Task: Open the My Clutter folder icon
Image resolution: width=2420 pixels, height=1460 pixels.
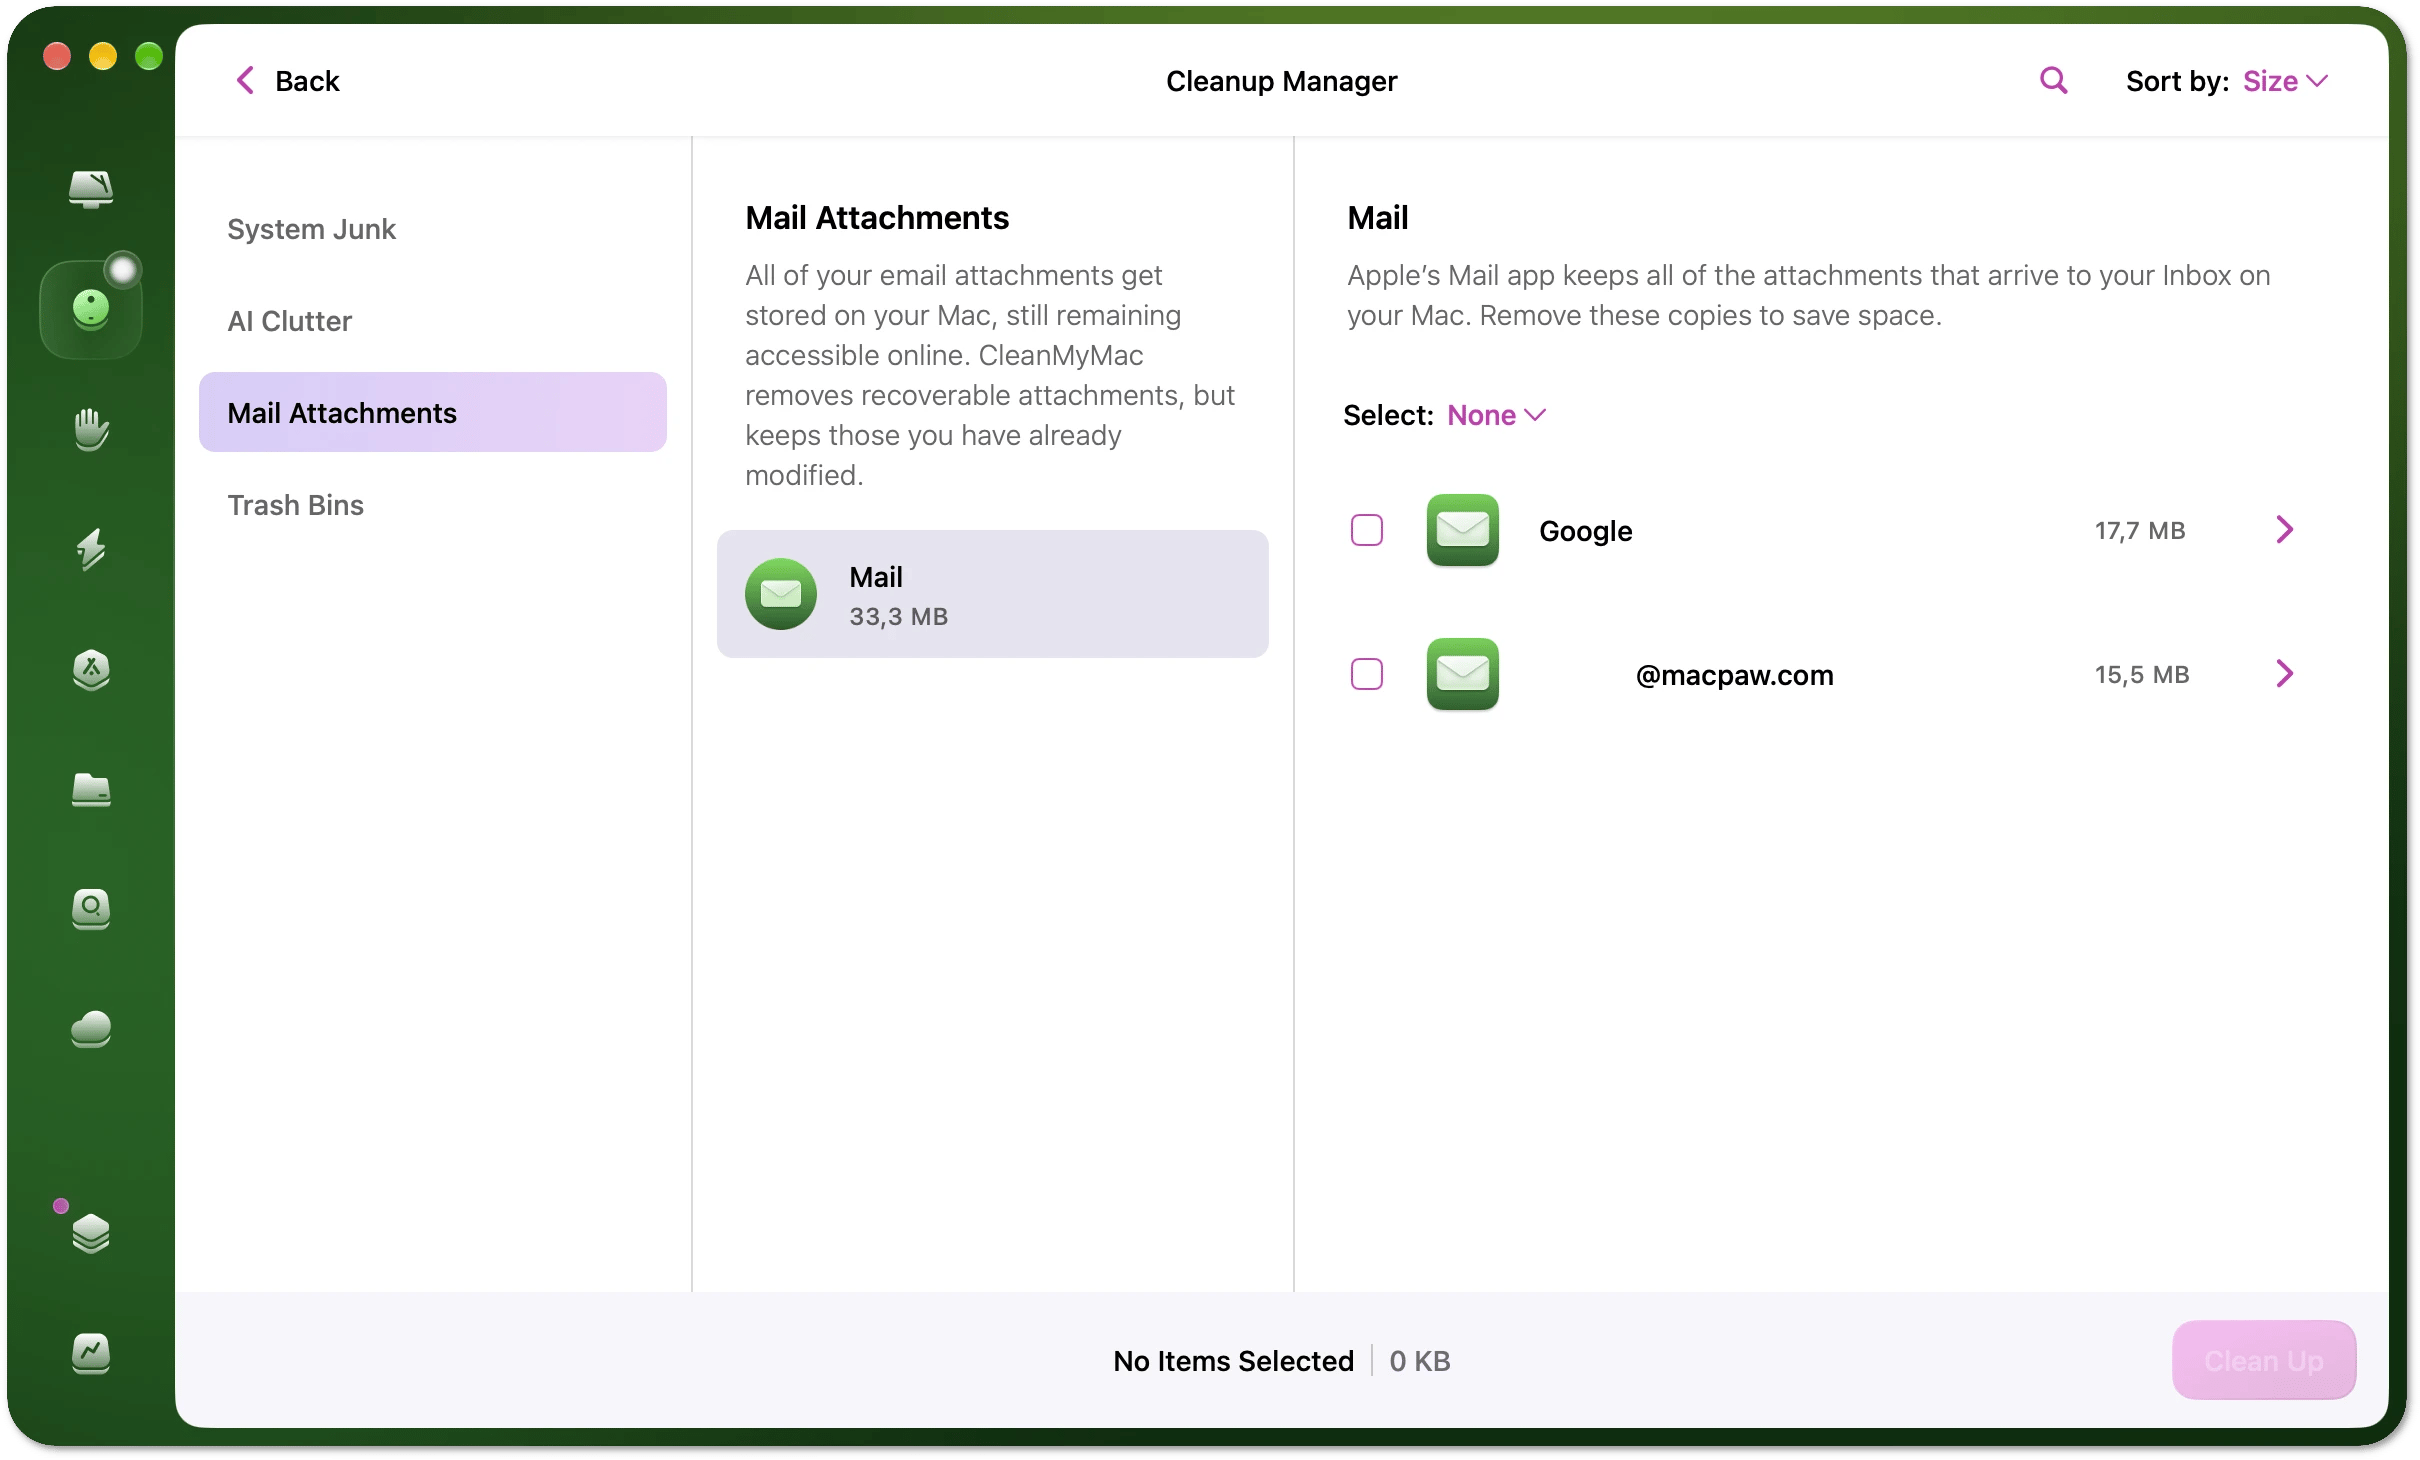Action: click(91, 789)
